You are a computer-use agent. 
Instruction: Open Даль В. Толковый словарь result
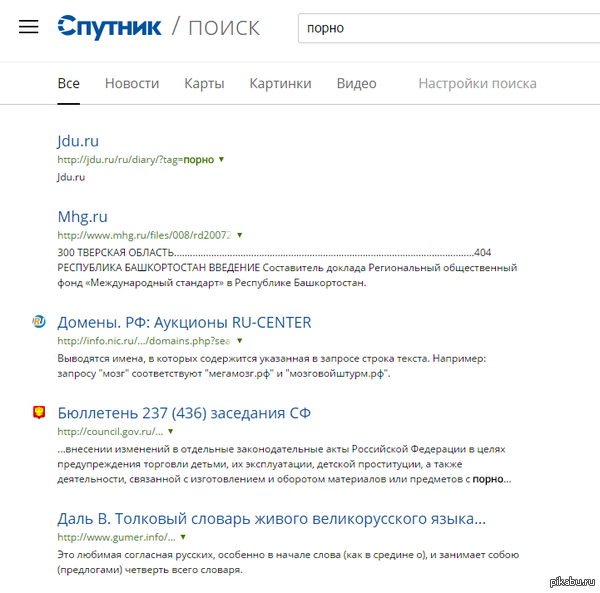tap(272, 519)
